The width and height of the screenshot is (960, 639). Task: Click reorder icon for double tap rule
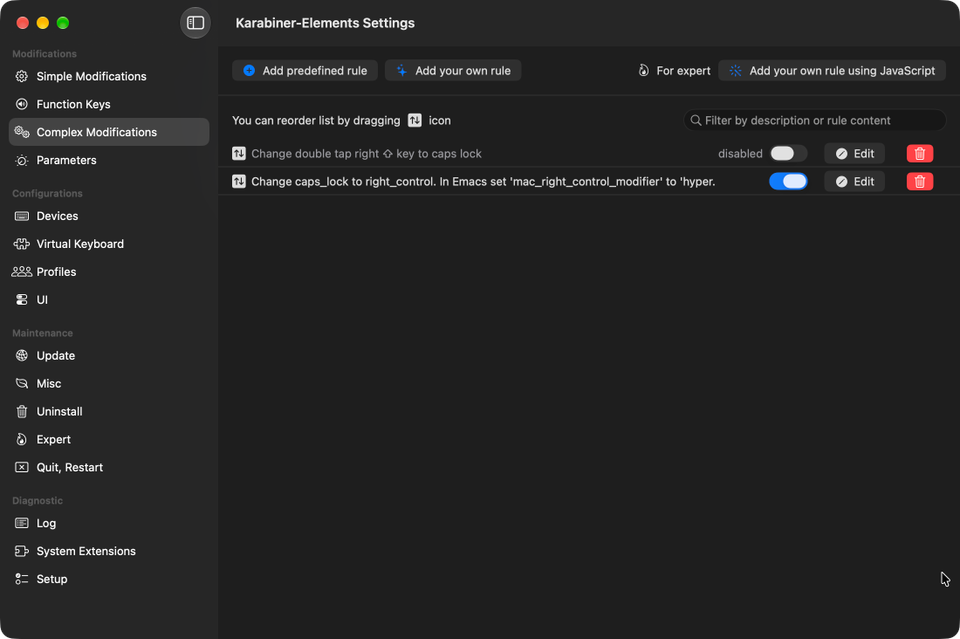click(x=239, y=154)
